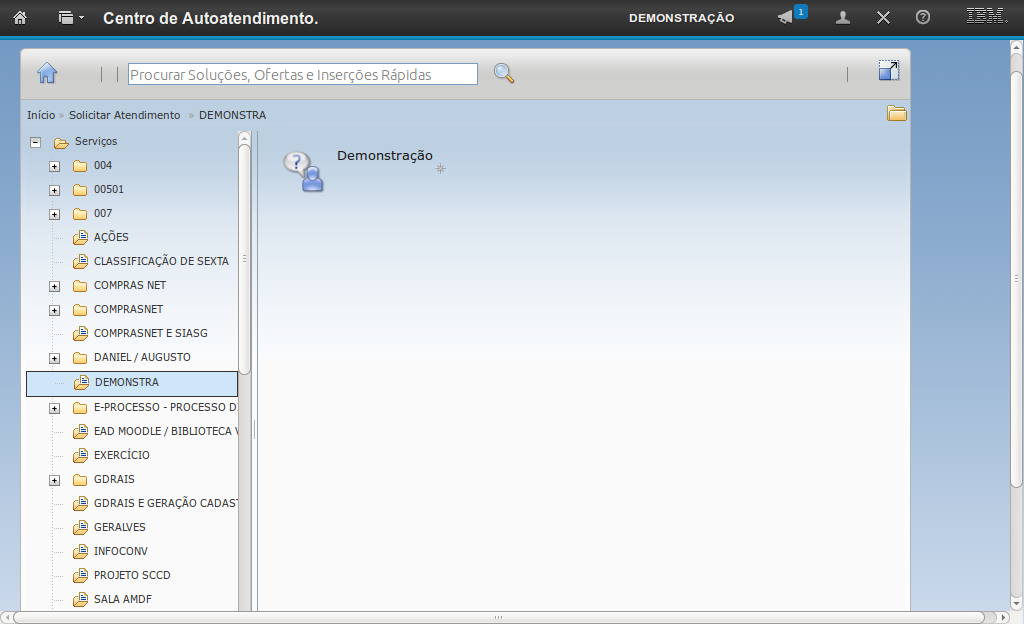
Task: Collapse the Serviços tree root
Action: 36,142
